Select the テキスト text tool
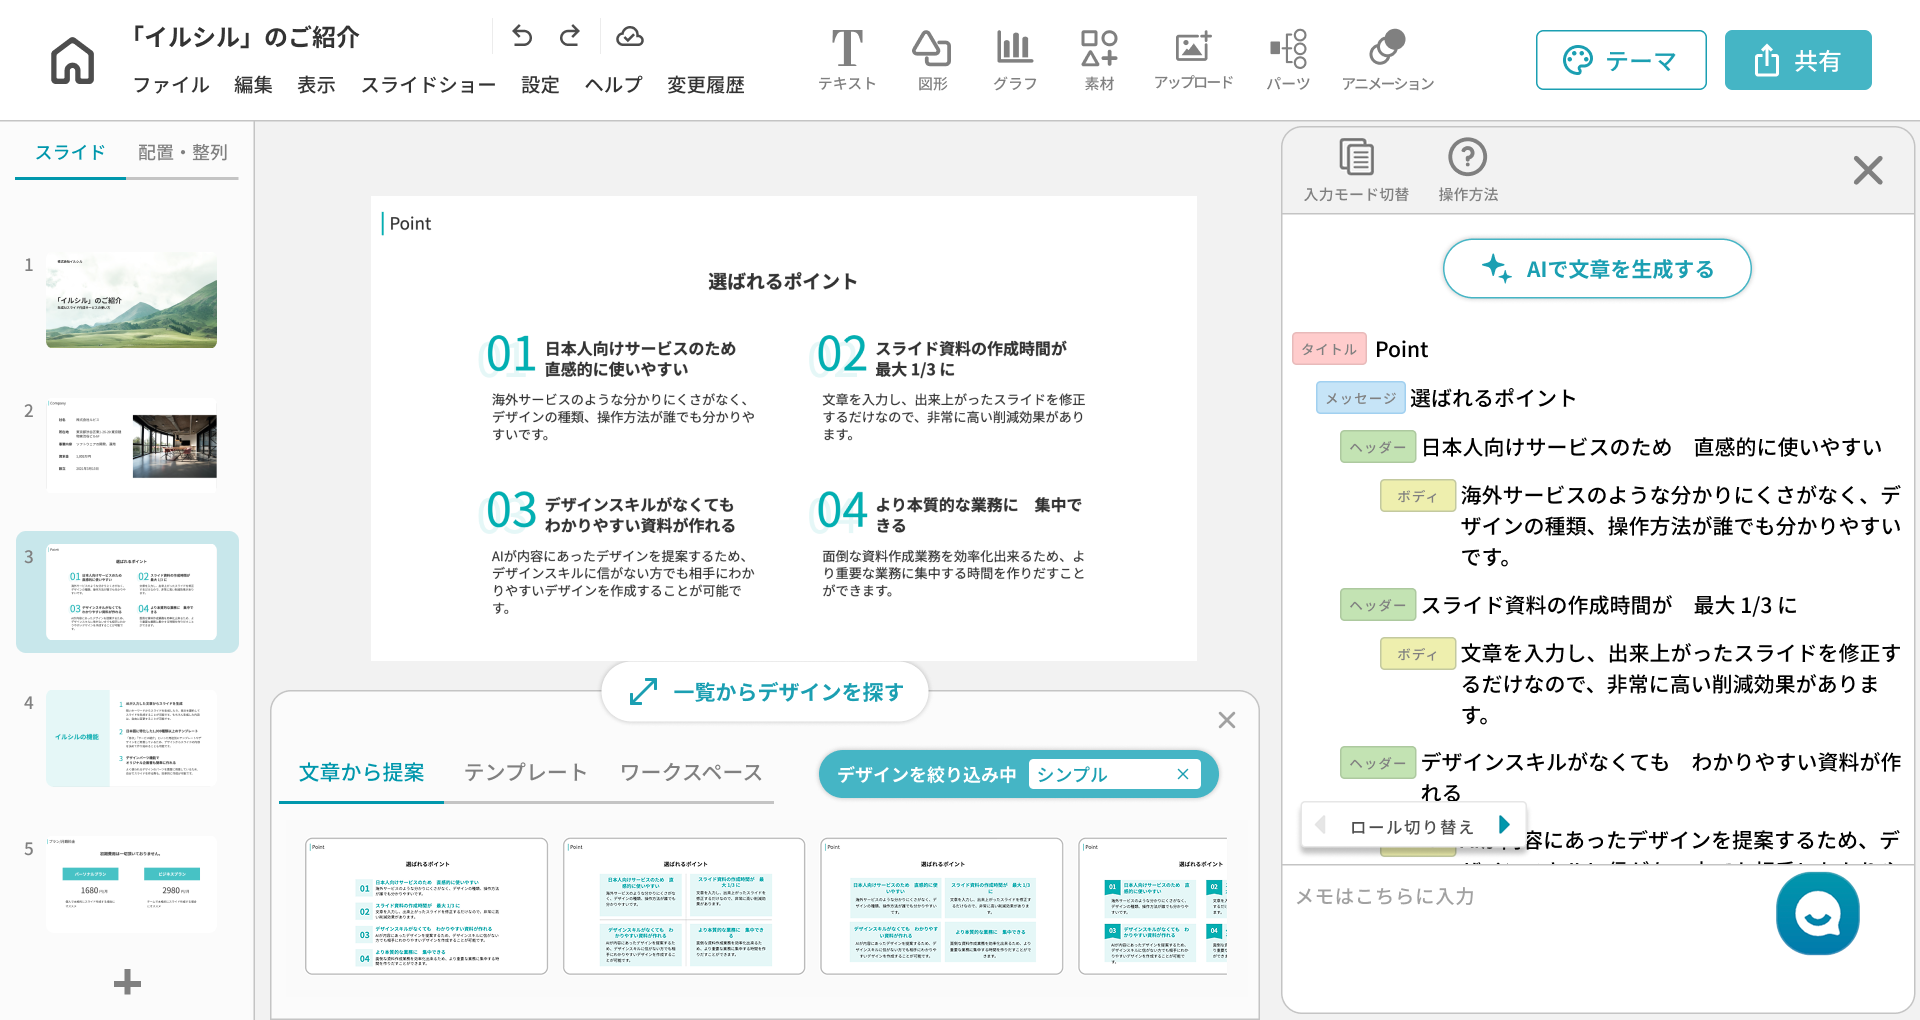This screenshot has height=1020, width=1920. click(x=847, y=60)
